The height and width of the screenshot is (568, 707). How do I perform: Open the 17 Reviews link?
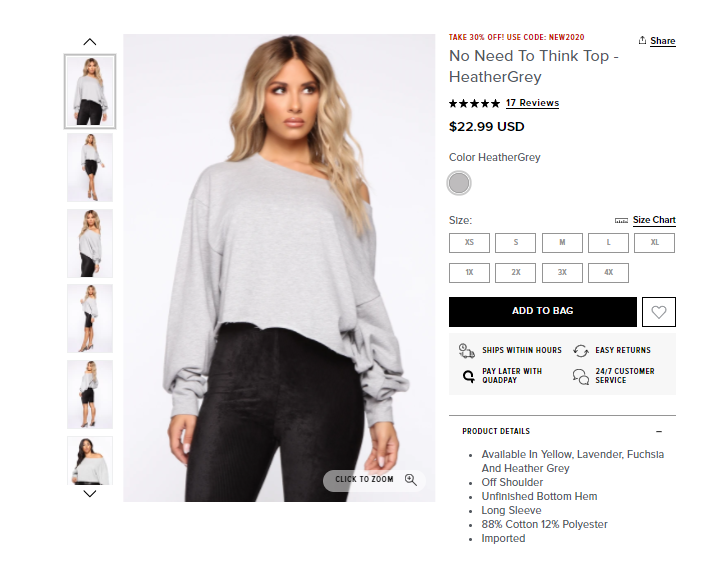click(532, 103)
